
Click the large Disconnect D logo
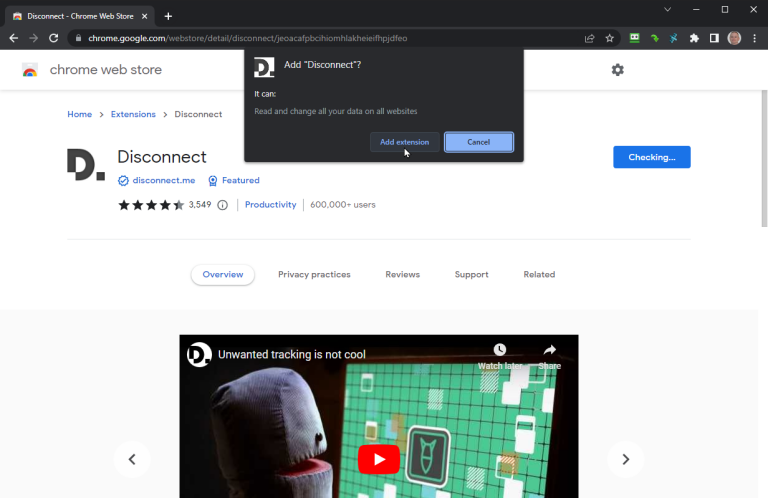[86, 165]
